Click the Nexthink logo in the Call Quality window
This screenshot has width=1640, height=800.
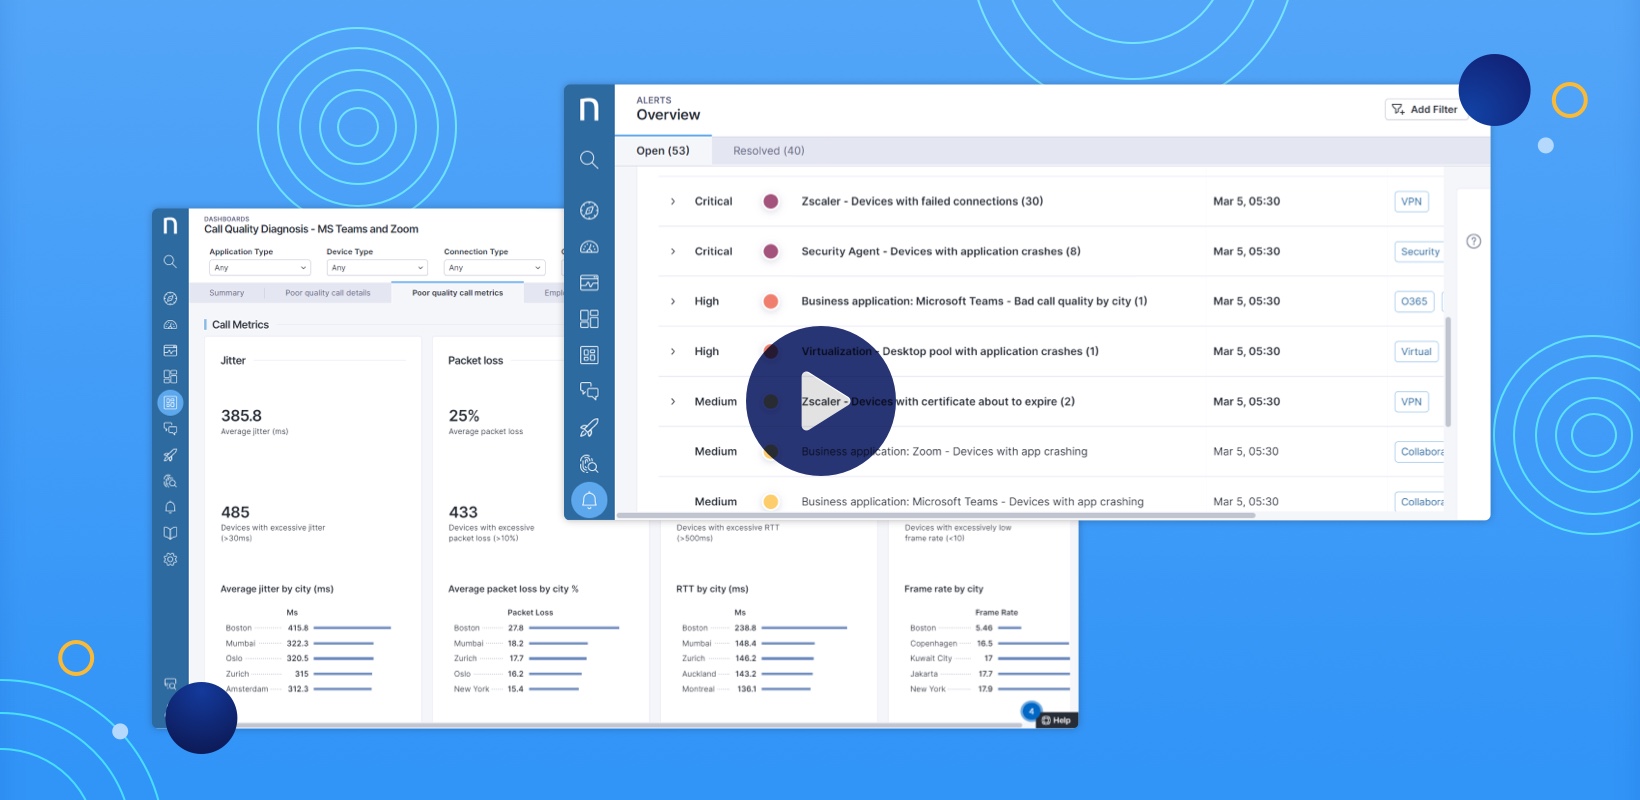pos(170,226)
